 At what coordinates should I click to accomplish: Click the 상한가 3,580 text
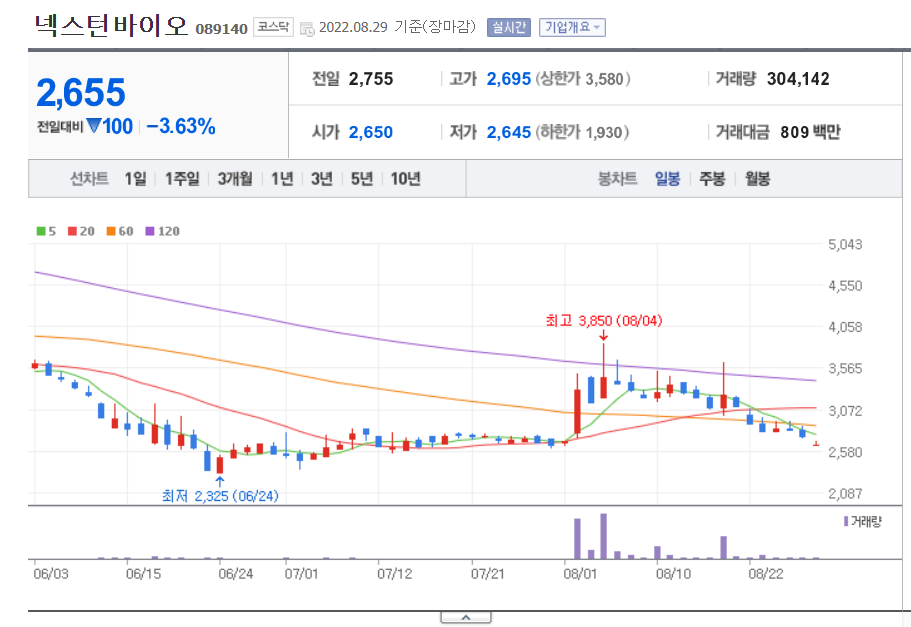click(x=583, y=79)
